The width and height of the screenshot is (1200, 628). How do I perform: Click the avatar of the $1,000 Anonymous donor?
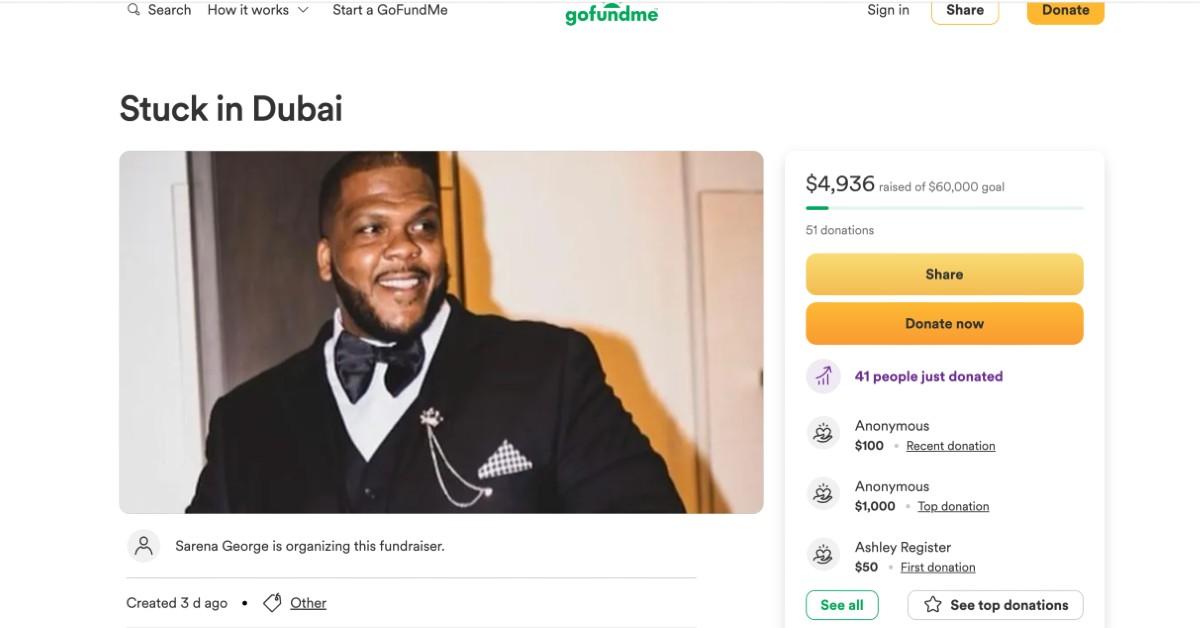pos(823,493)
